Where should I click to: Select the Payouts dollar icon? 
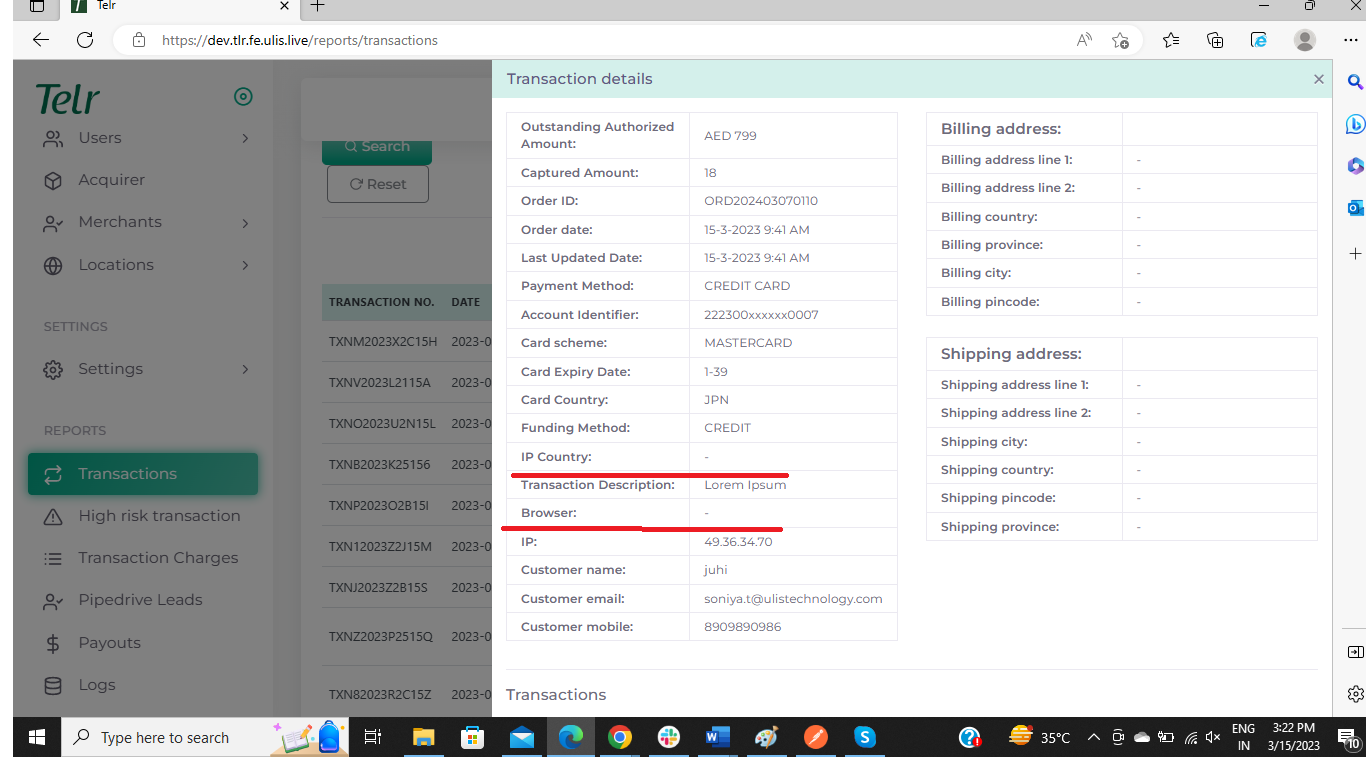(53, 643)
